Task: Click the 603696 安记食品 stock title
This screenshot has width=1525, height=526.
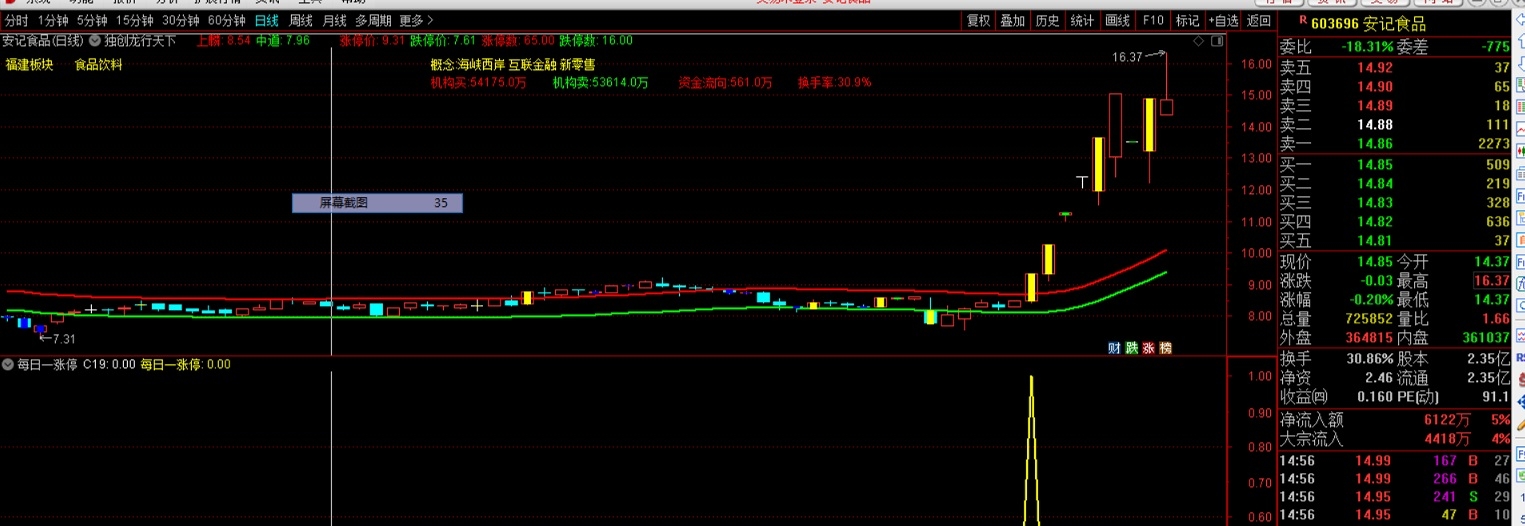Action: (1369, 23)
